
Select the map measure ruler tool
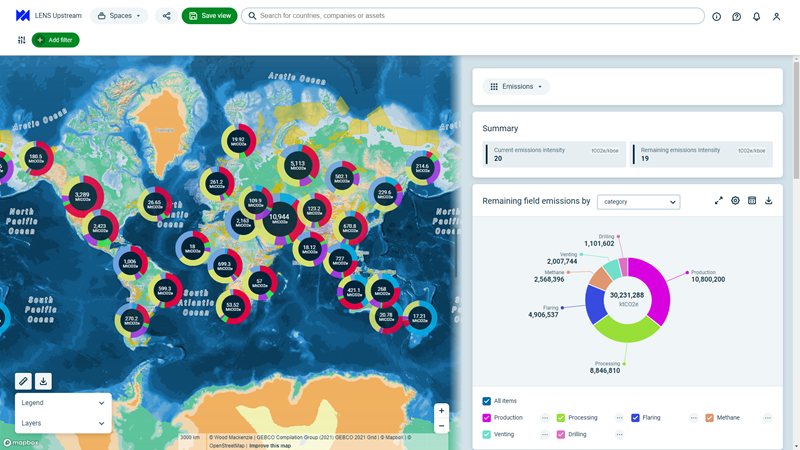pyautogui.click(x=23, y=381)
